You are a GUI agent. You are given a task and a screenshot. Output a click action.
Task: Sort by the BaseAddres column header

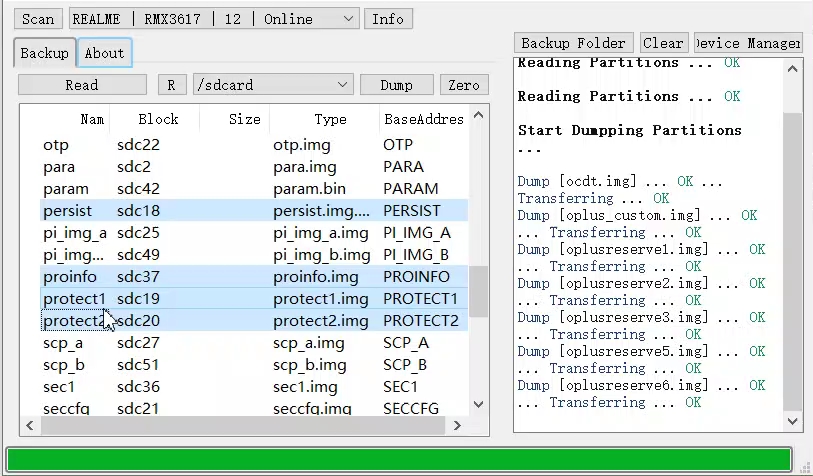[424, 119]
